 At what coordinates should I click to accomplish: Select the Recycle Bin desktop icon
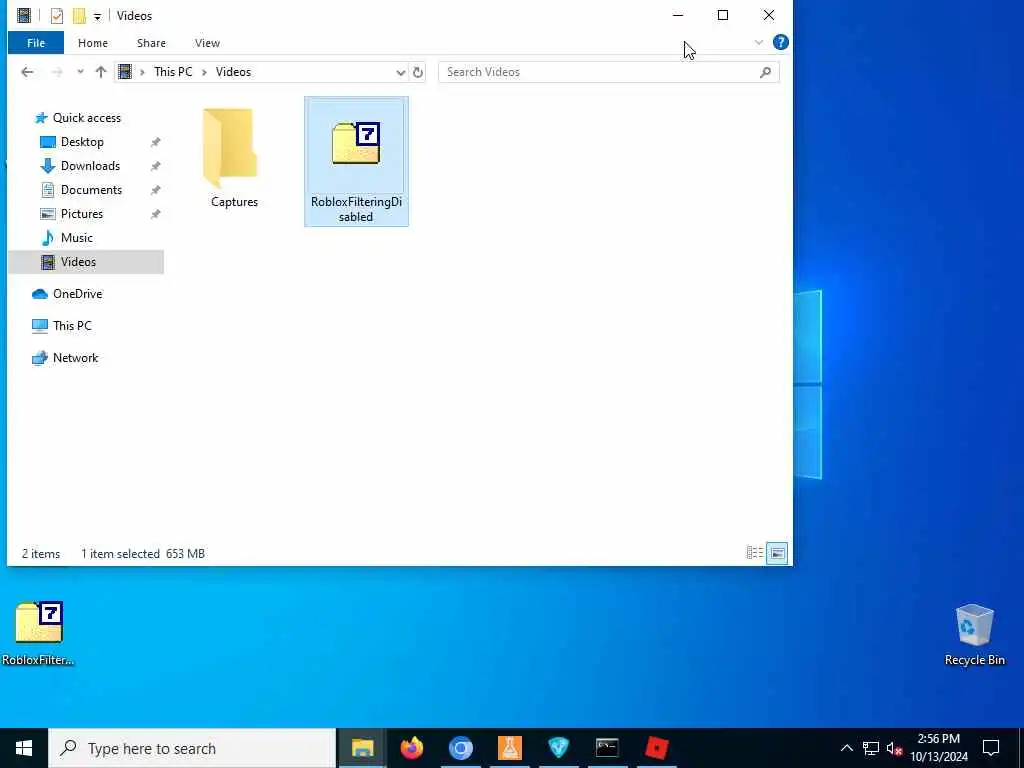974,635
